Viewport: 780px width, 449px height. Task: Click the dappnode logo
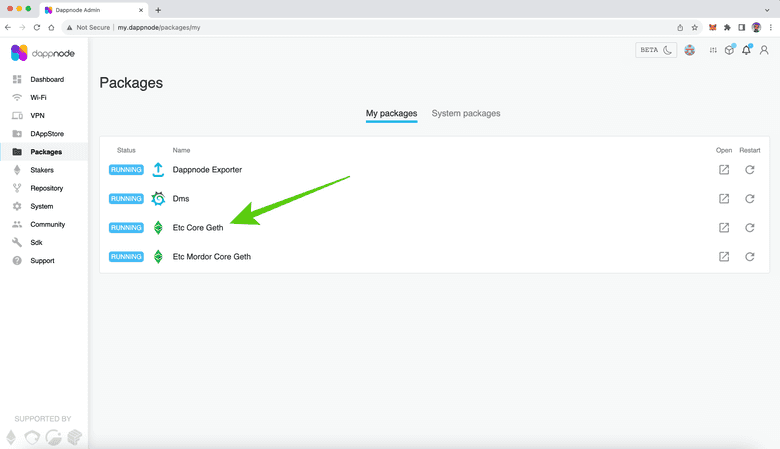42,53
